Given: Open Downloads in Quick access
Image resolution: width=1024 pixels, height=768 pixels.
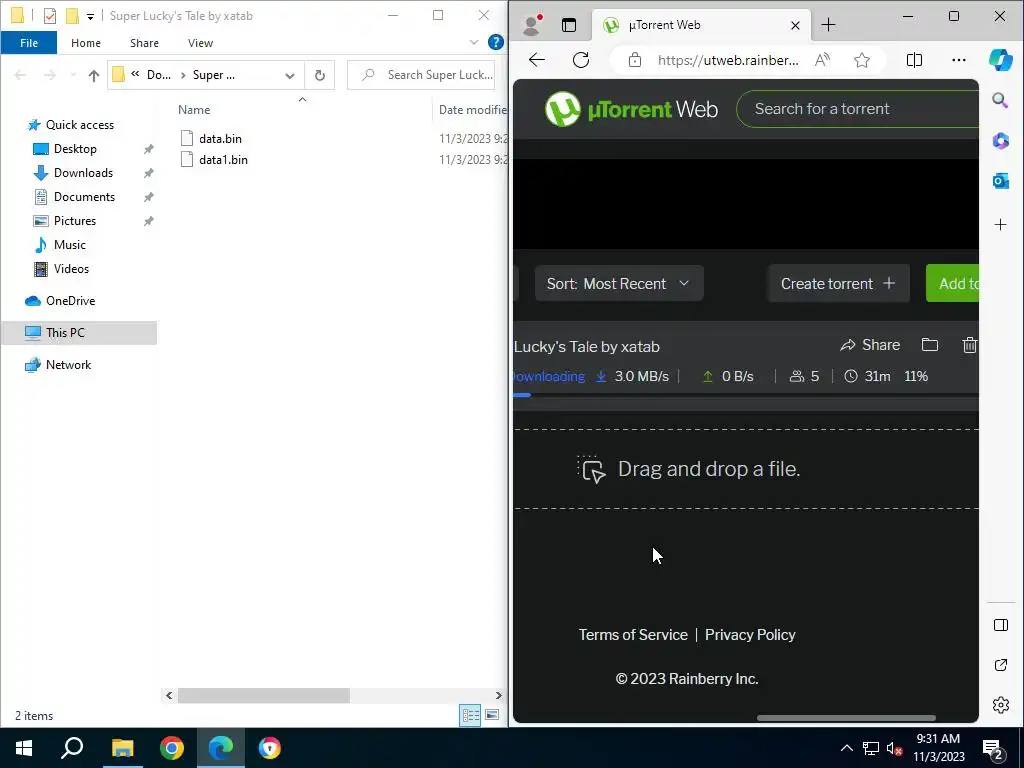Looking at the screenshot, I should point(83,172).
